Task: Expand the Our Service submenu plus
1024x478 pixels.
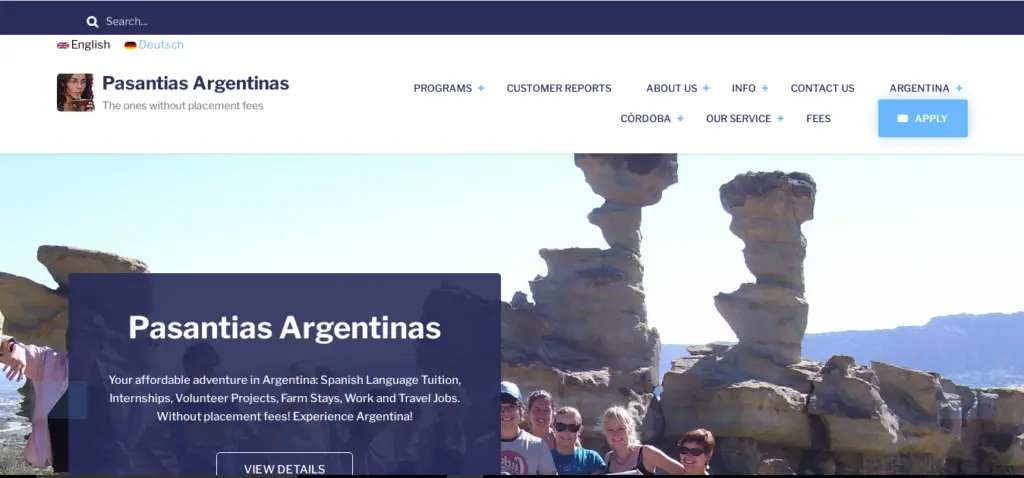Action: [780, 119]
